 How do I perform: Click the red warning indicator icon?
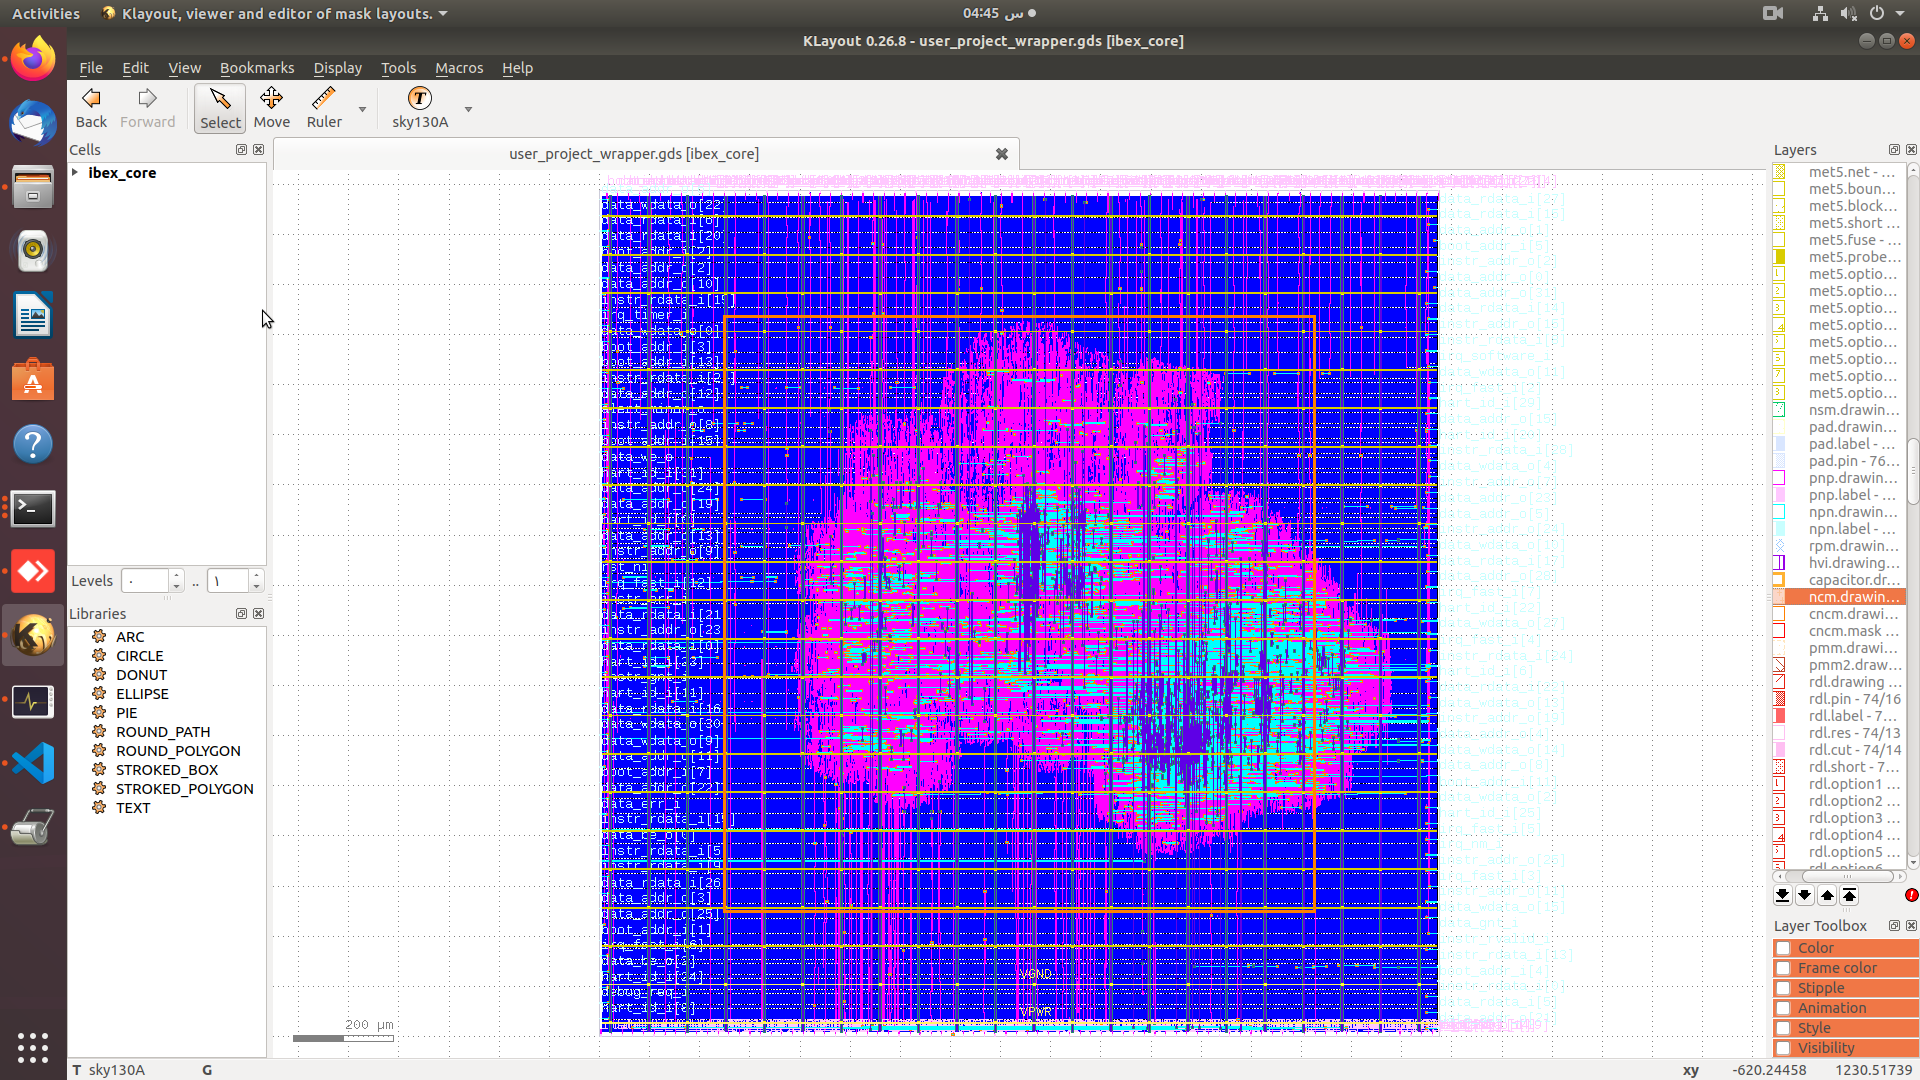[1911, 895]
